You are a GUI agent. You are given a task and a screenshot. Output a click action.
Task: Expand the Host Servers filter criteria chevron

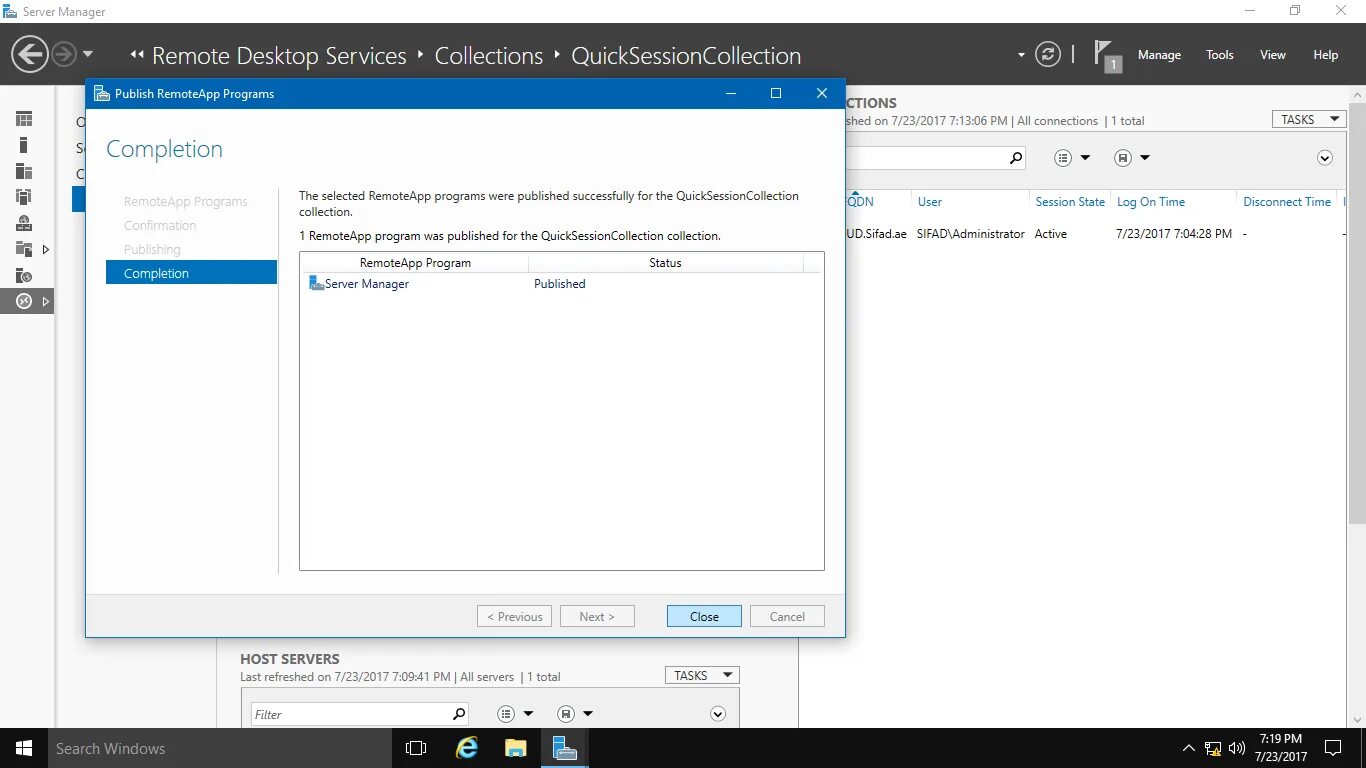717,714
